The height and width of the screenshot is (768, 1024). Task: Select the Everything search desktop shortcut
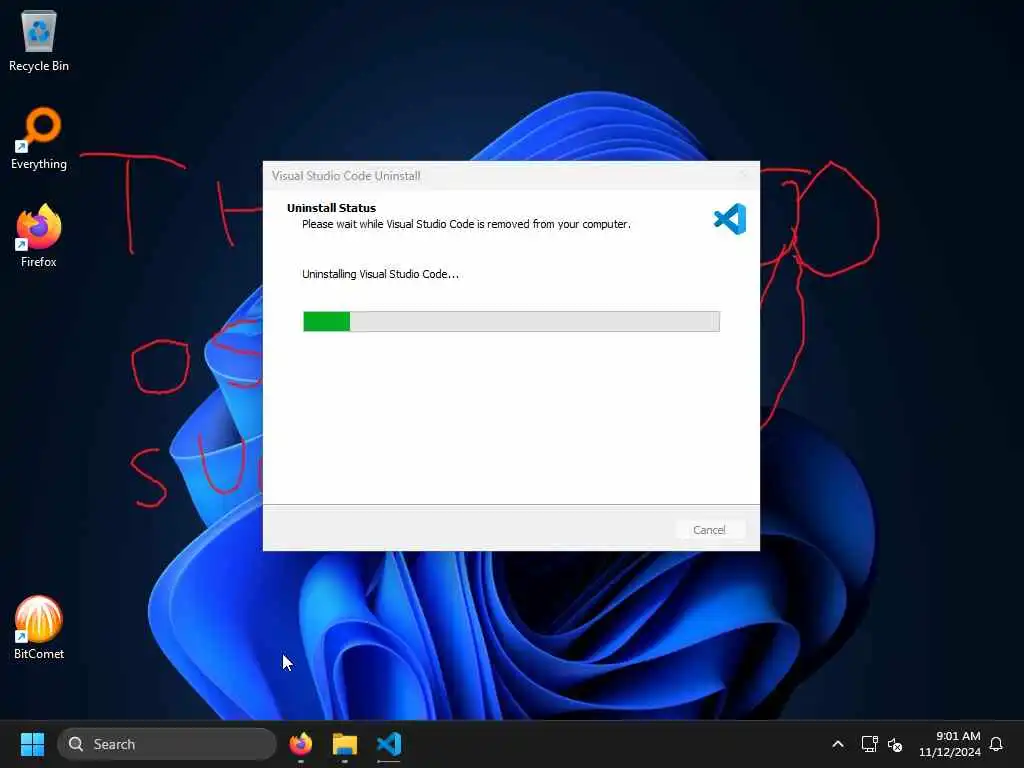(39, 138)
